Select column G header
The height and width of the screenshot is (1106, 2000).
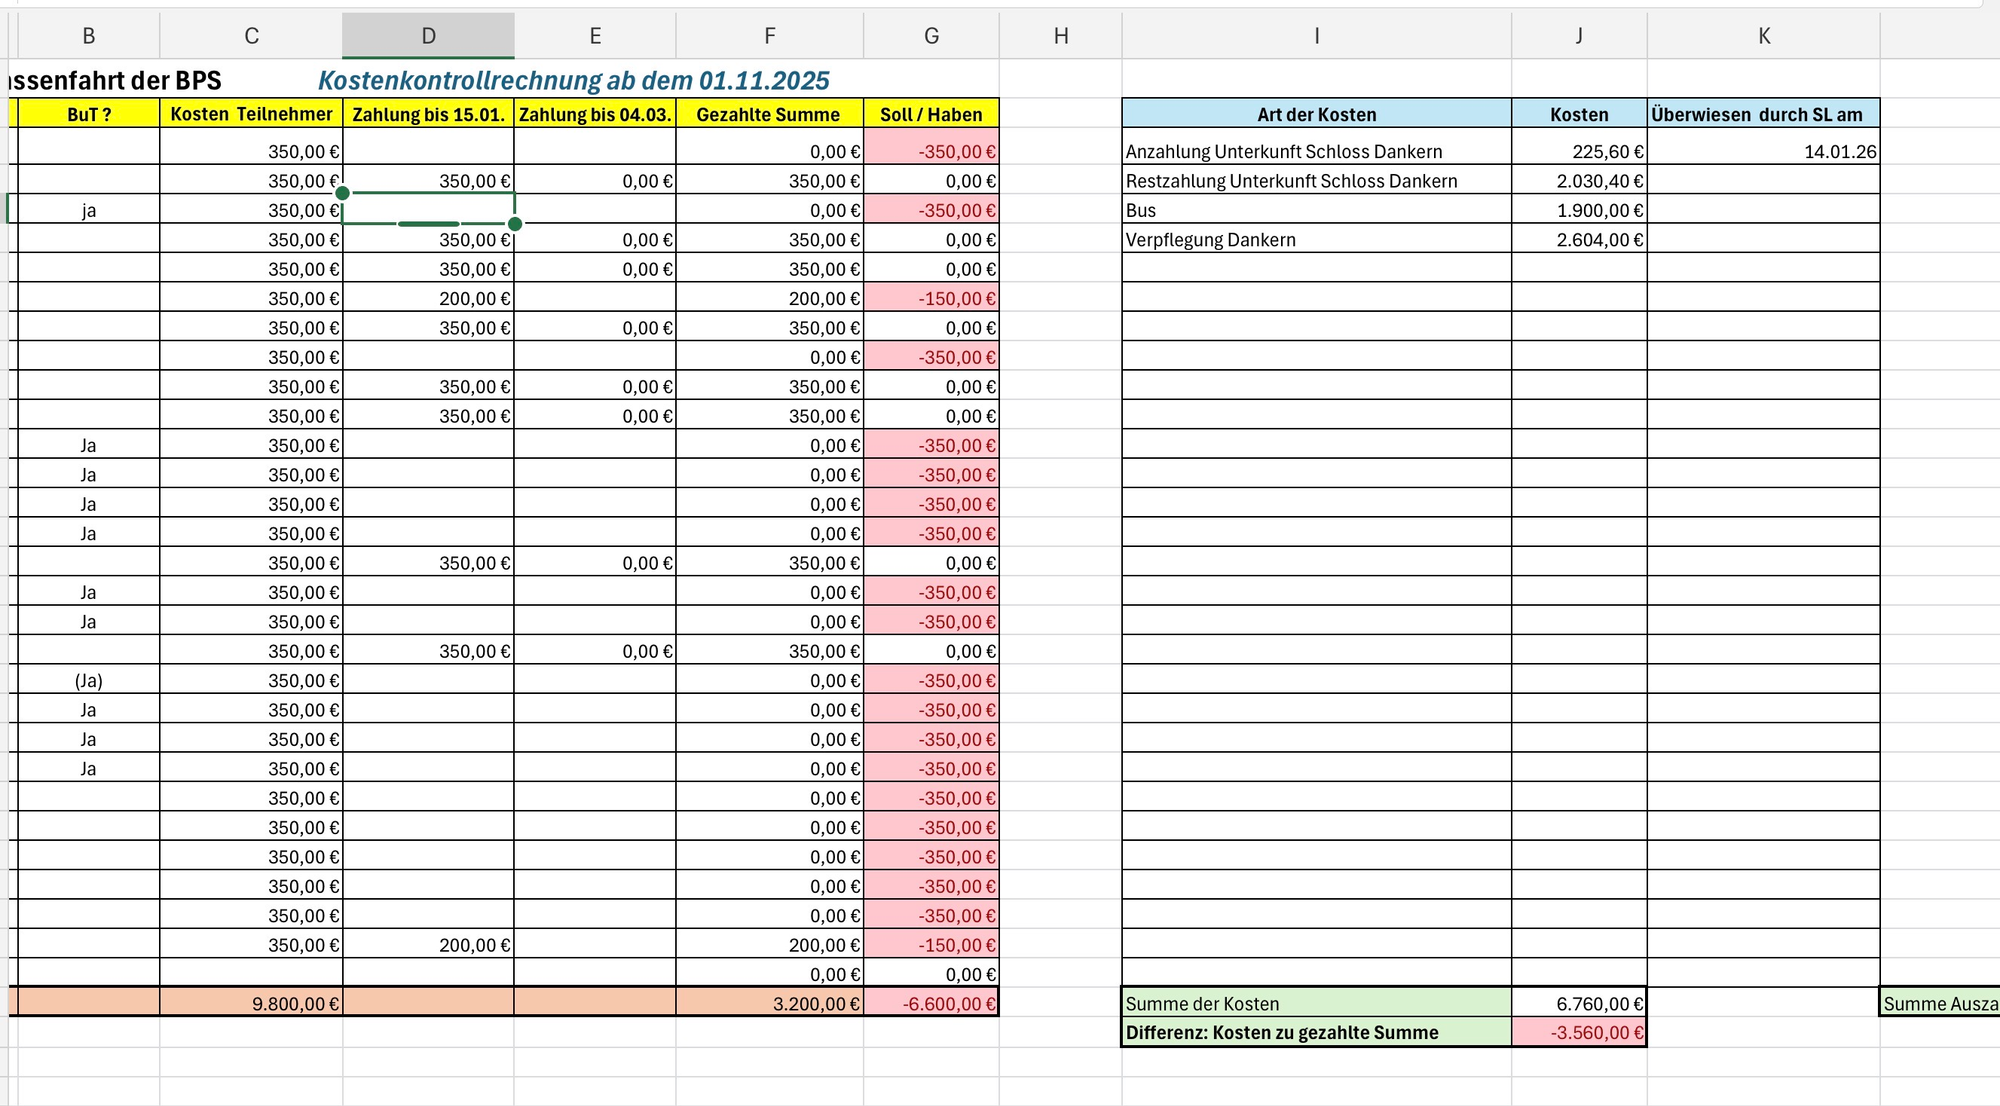pos(931,36)
